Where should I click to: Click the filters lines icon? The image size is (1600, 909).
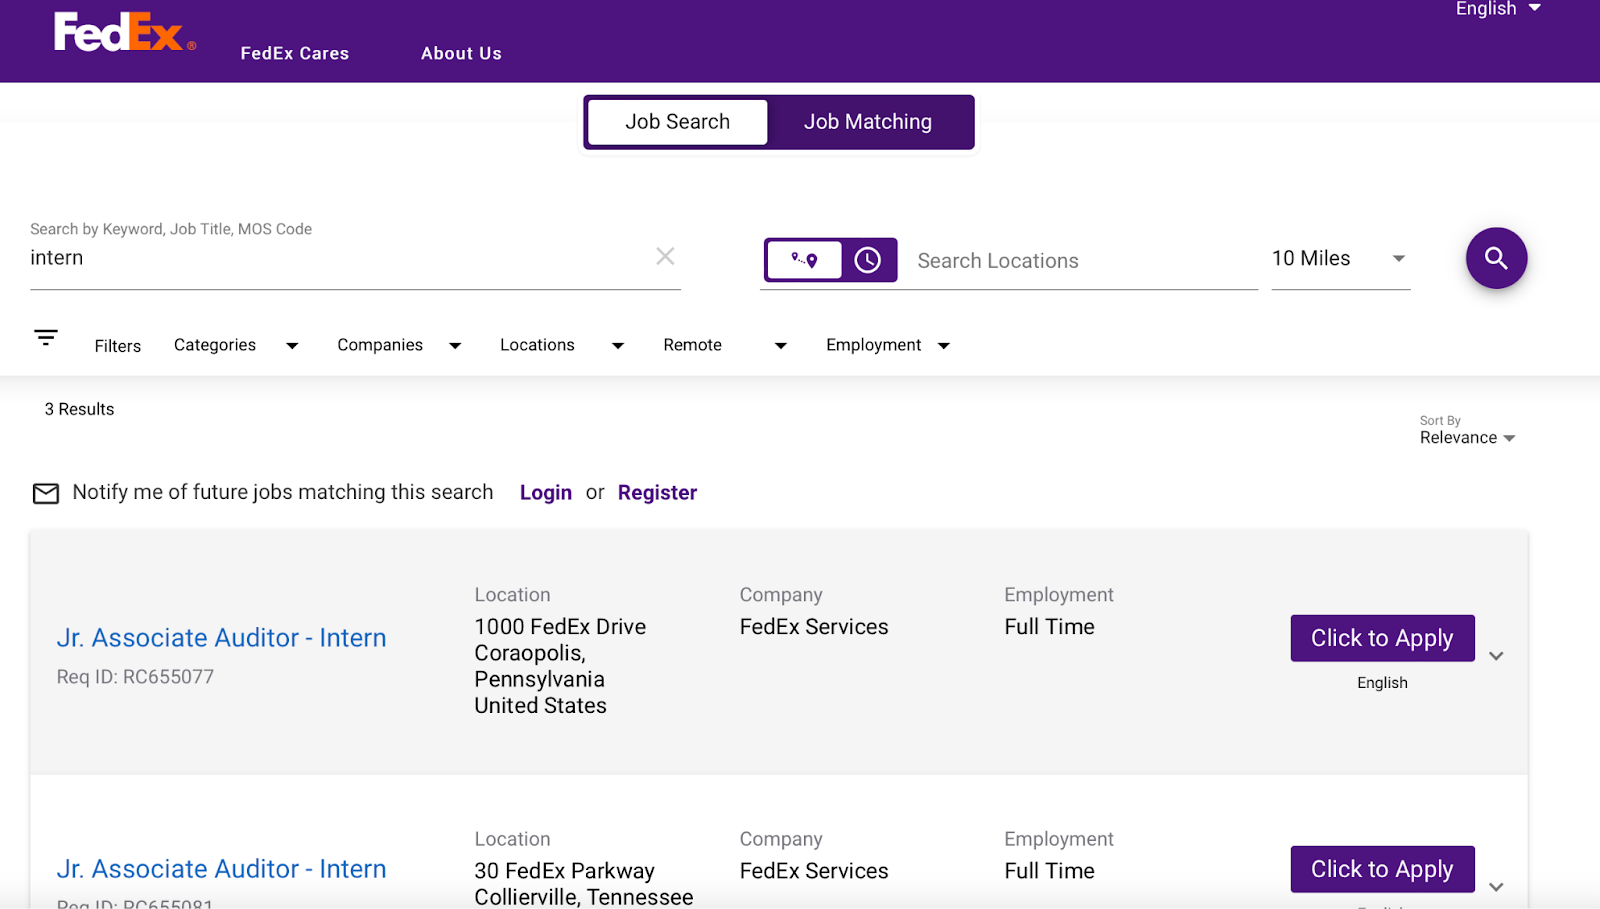coord(46,337)
